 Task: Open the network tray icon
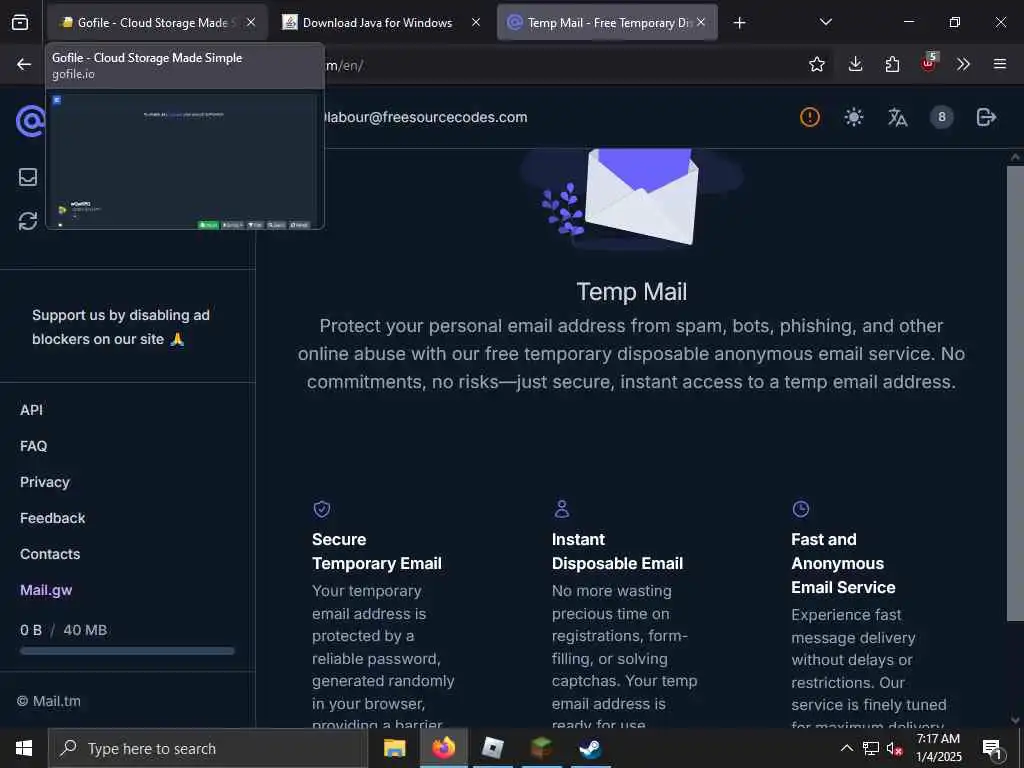coord(871,748)
